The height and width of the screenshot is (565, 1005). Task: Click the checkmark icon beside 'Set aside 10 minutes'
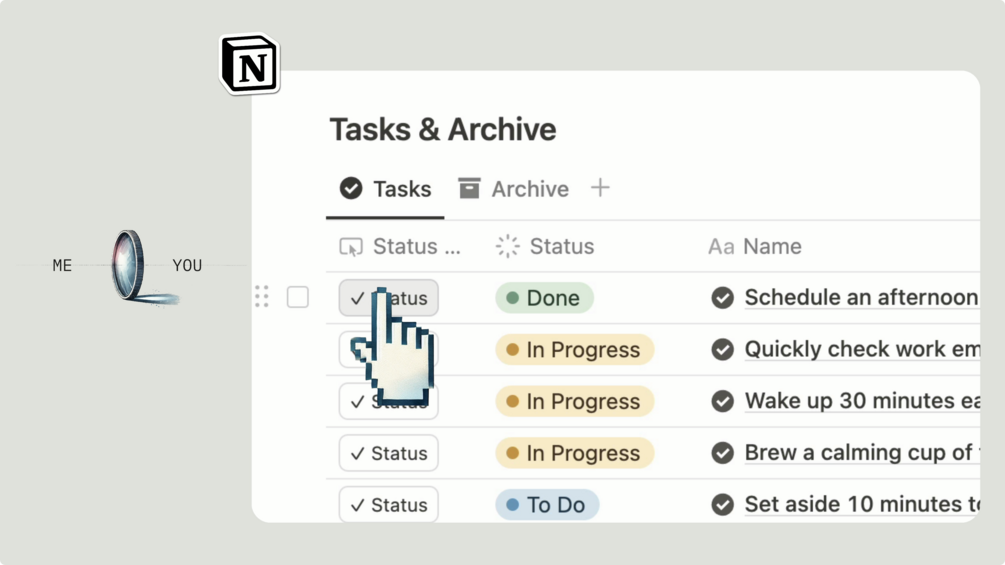coord(722,505)
